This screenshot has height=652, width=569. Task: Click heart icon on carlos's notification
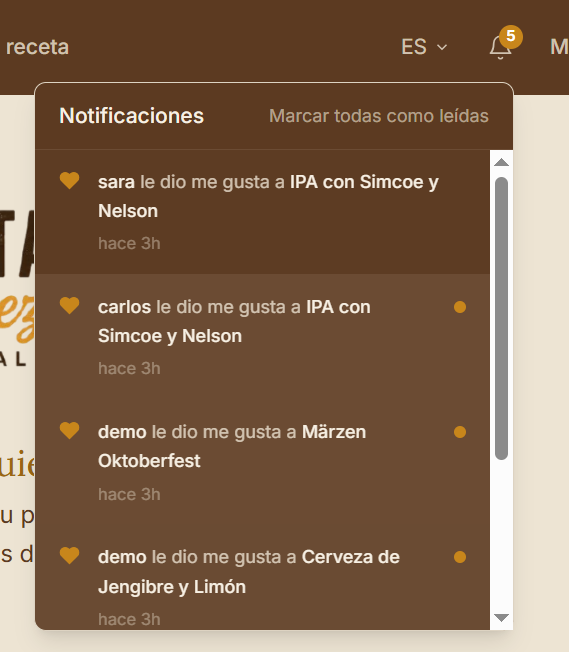pos(69,306)
